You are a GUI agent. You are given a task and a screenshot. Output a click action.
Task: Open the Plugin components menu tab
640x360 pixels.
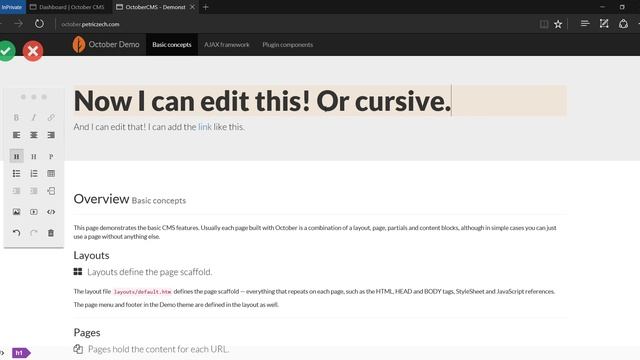(288, 44)
